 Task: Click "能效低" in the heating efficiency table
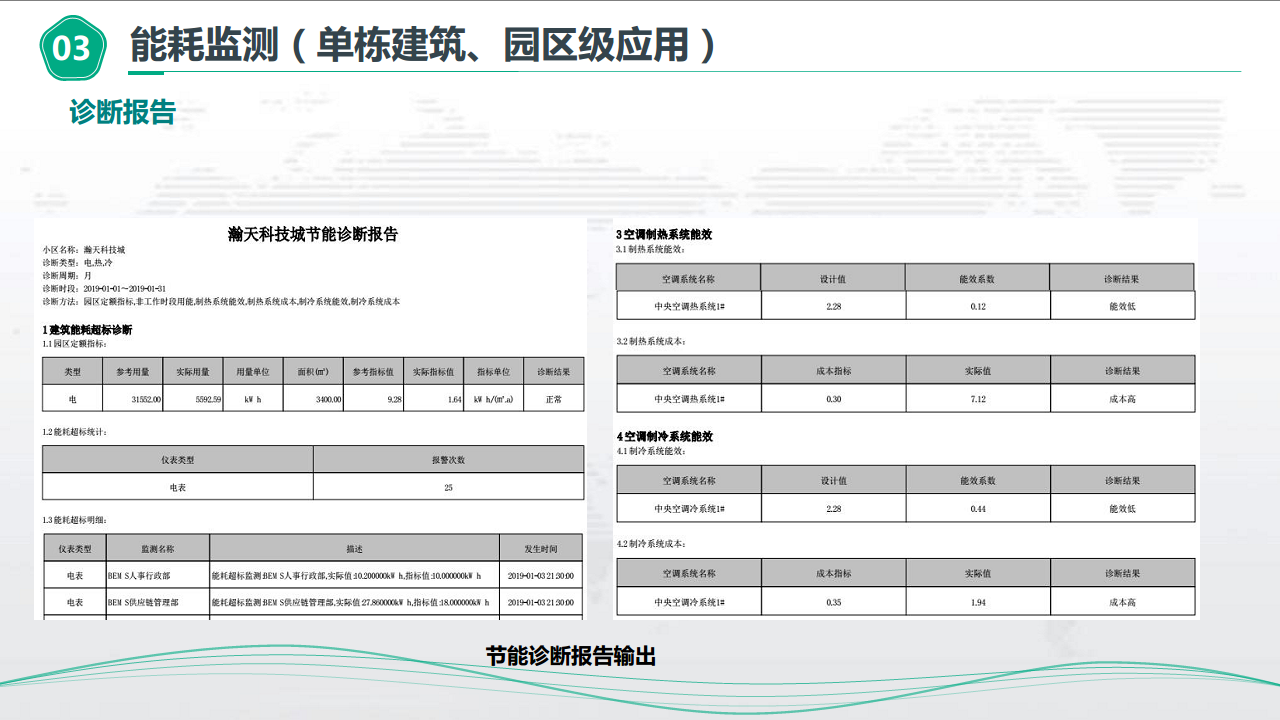coord(1122,306)
